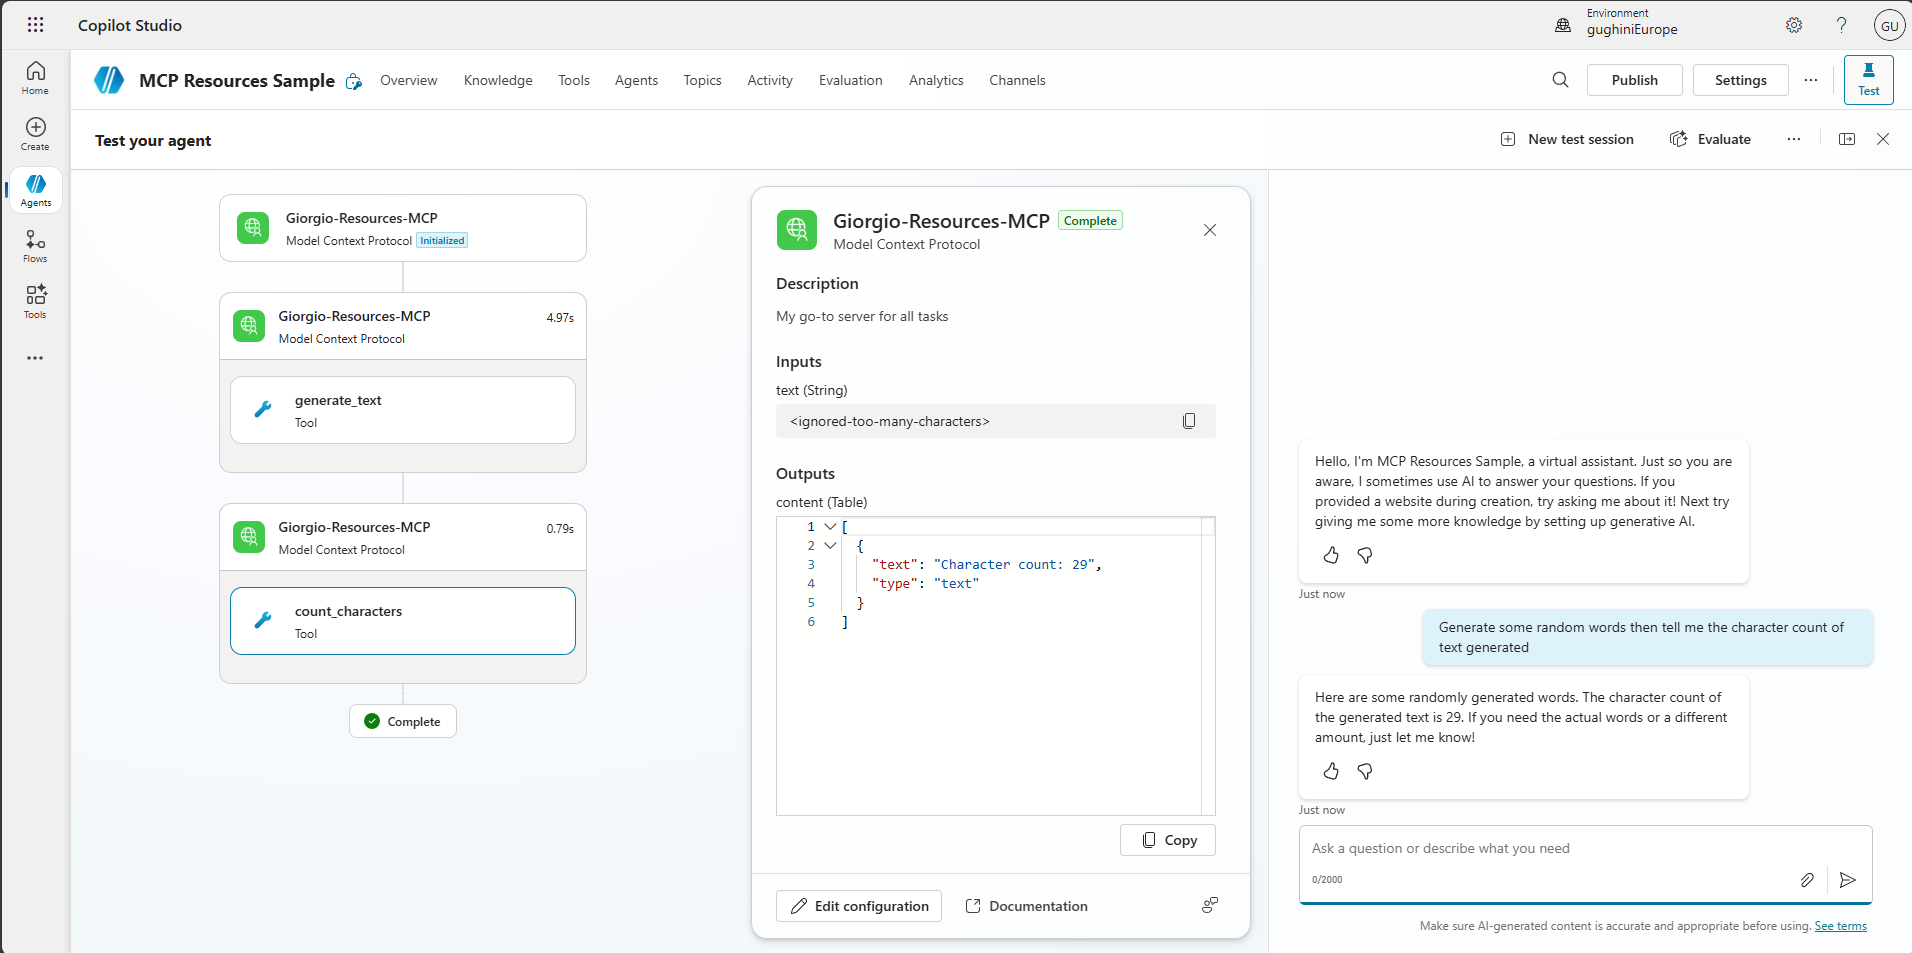Toggle the side panel layout icon

(x=1847, y=139)
